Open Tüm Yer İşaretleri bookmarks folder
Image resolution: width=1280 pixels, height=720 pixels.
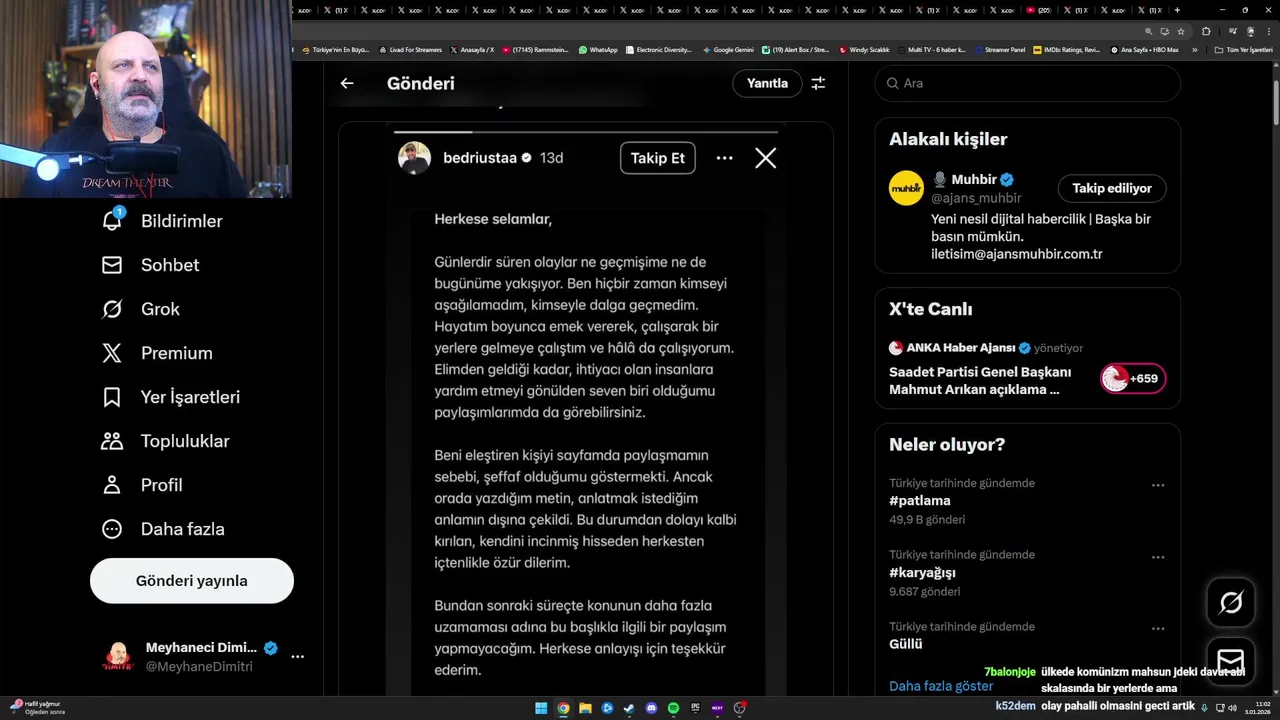tap(1244, 49)
